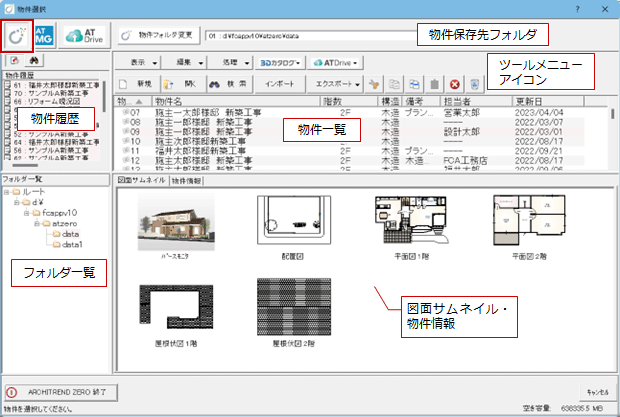Click the red delete icon in toolbar

point(455,86)
